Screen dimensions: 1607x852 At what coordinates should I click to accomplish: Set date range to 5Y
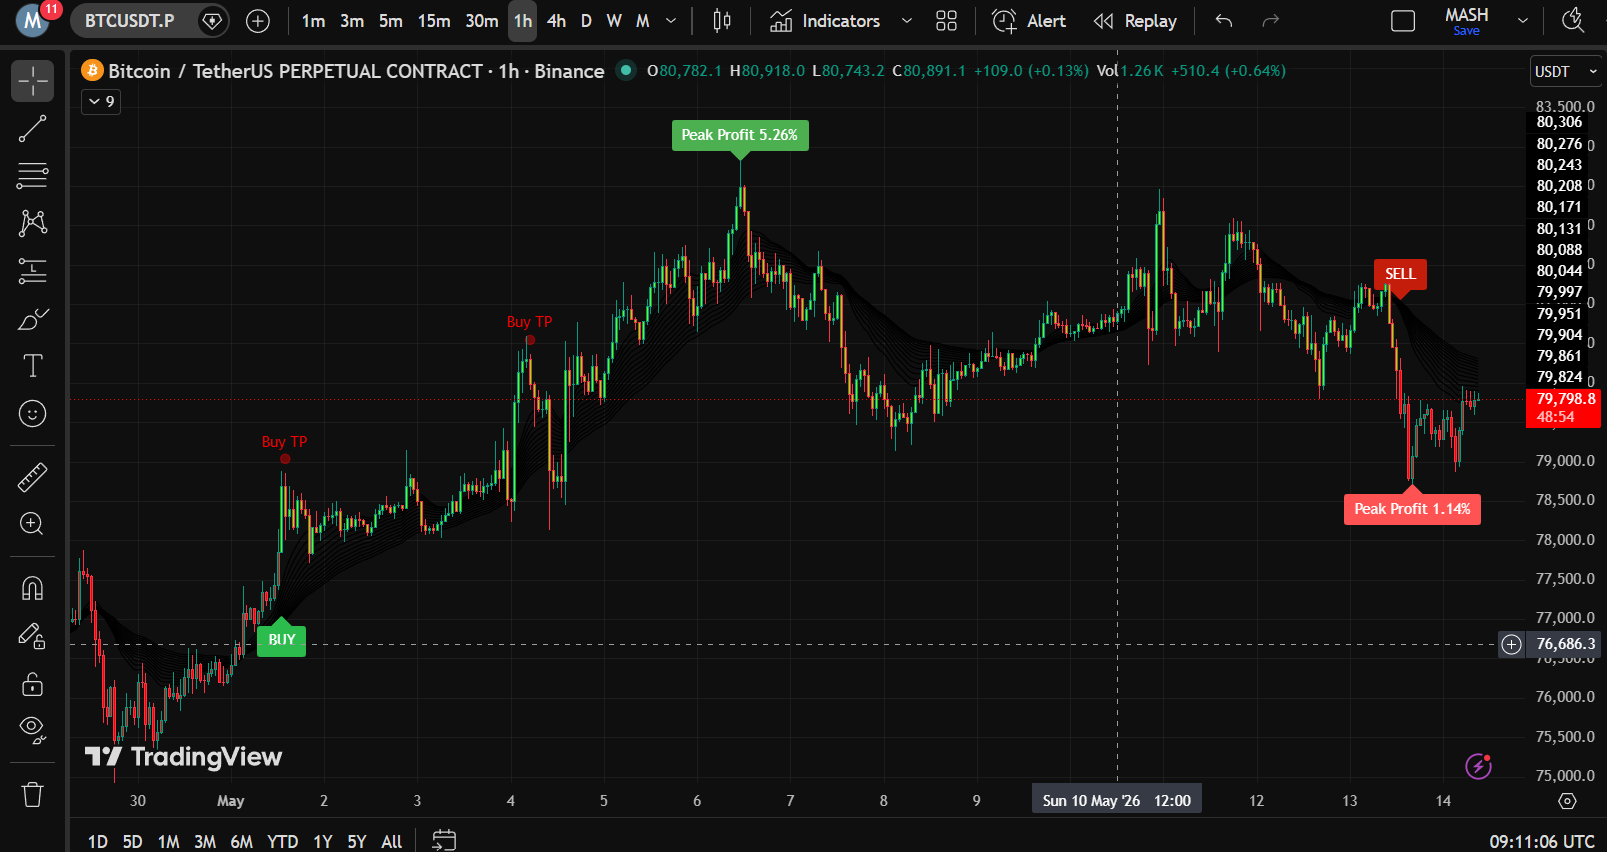357,841
